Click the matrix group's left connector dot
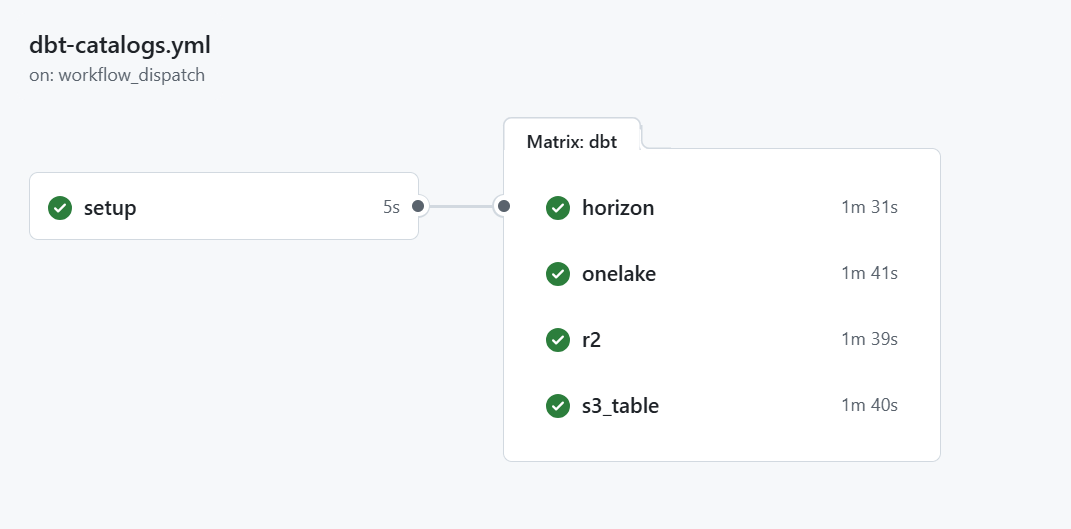This screenshot has width=1071, height=529. click(504, 206)
